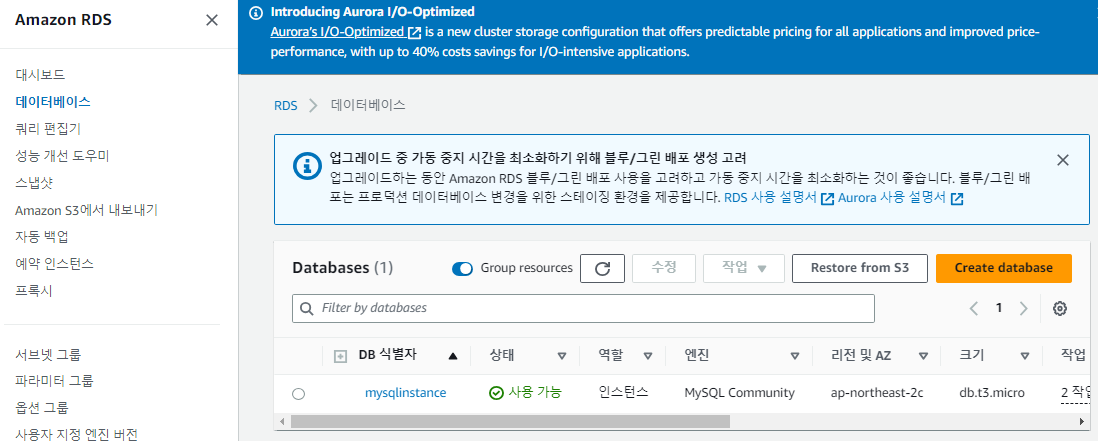The image size is (1098, 441).
Task: Click external-link icon after Aurora 사용 설명서
Action: [957, 199]
